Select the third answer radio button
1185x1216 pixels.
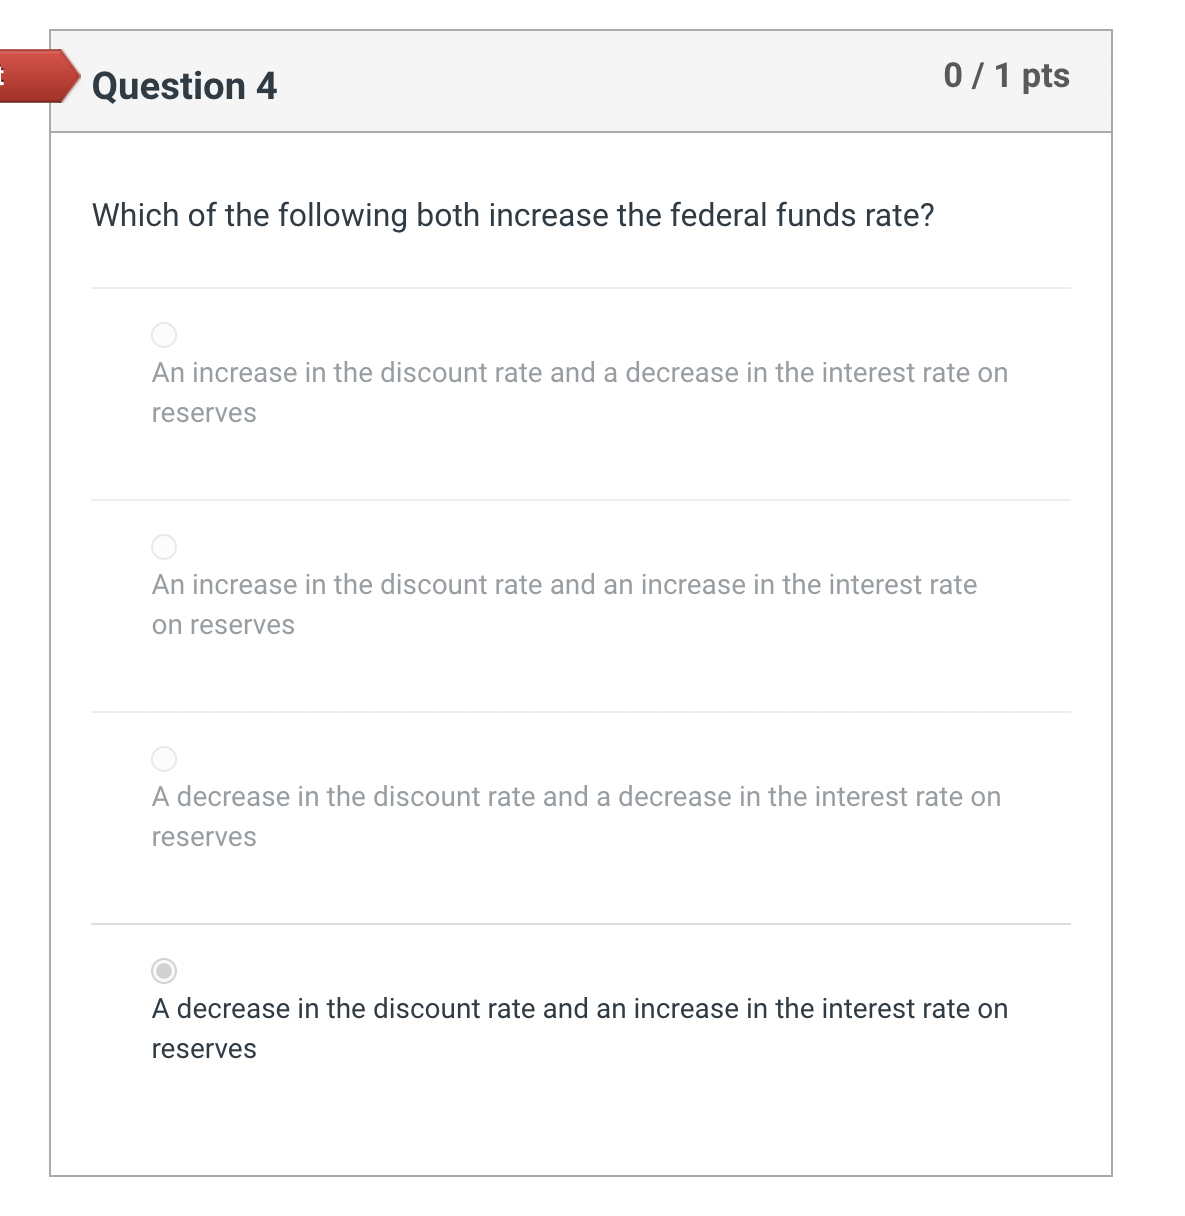click(x=163, y=759)
